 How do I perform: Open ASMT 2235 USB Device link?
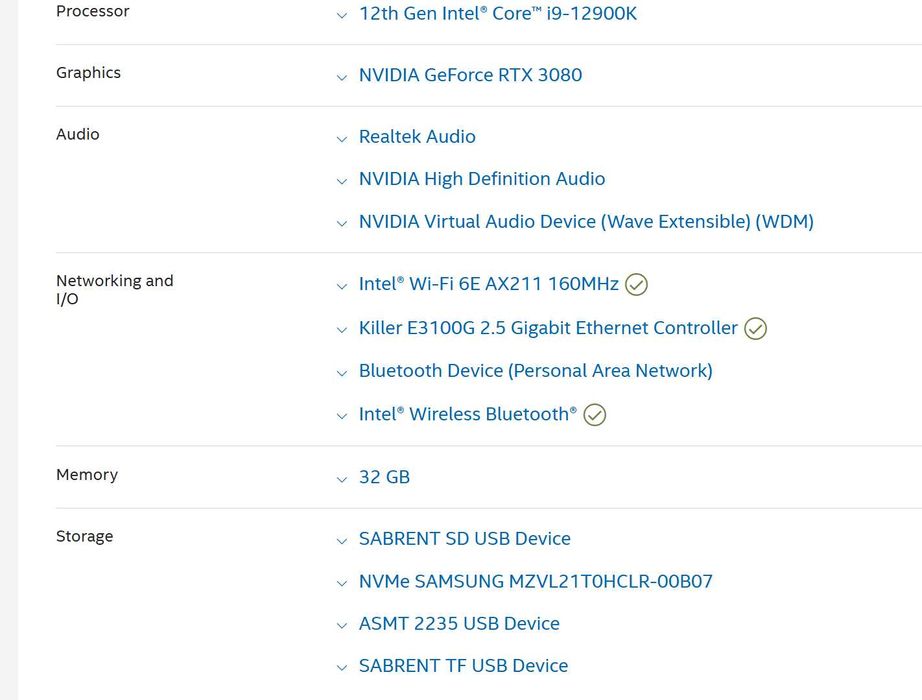point(459,624)
